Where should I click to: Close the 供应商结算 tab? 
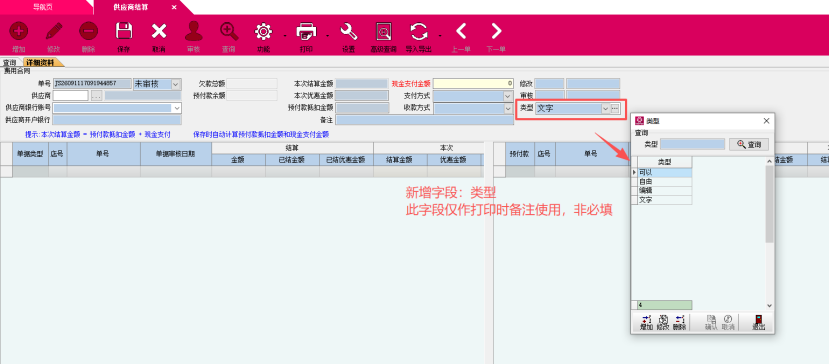pyautogui.click(x=174, y=7)
